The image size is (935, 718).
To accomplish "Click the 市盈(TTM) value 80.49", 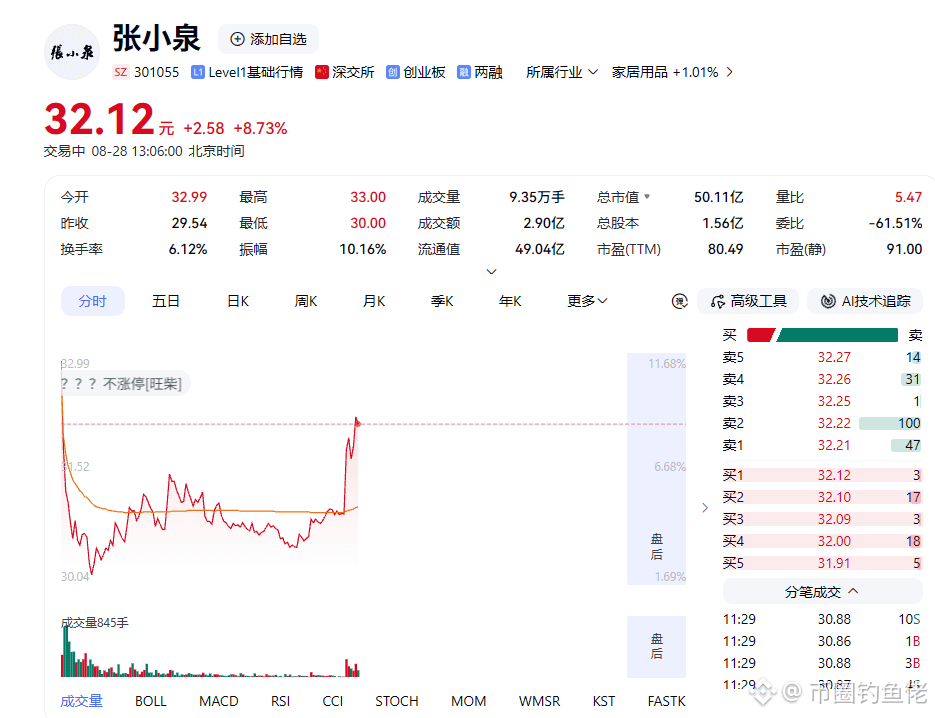I will [725, 249].
